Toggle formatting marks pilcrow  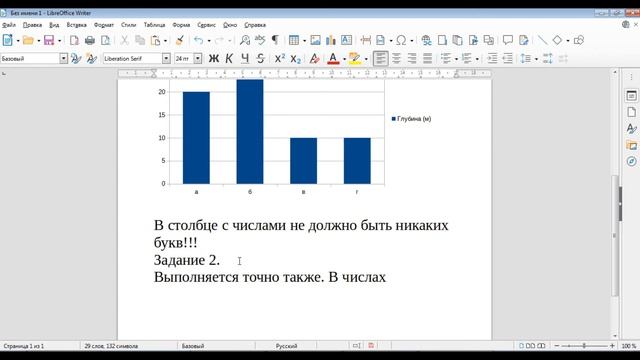(x=275, y=40)
